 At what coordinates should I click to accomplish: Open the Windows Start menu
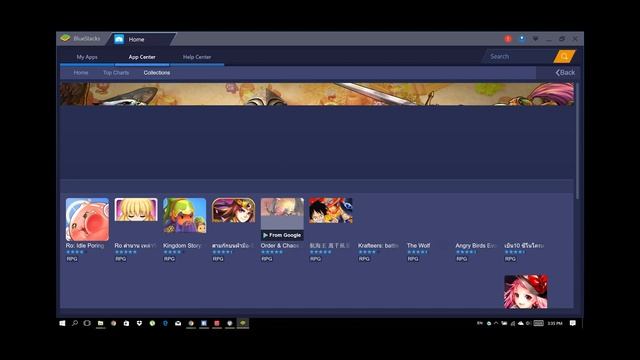(x=62, y=323)
